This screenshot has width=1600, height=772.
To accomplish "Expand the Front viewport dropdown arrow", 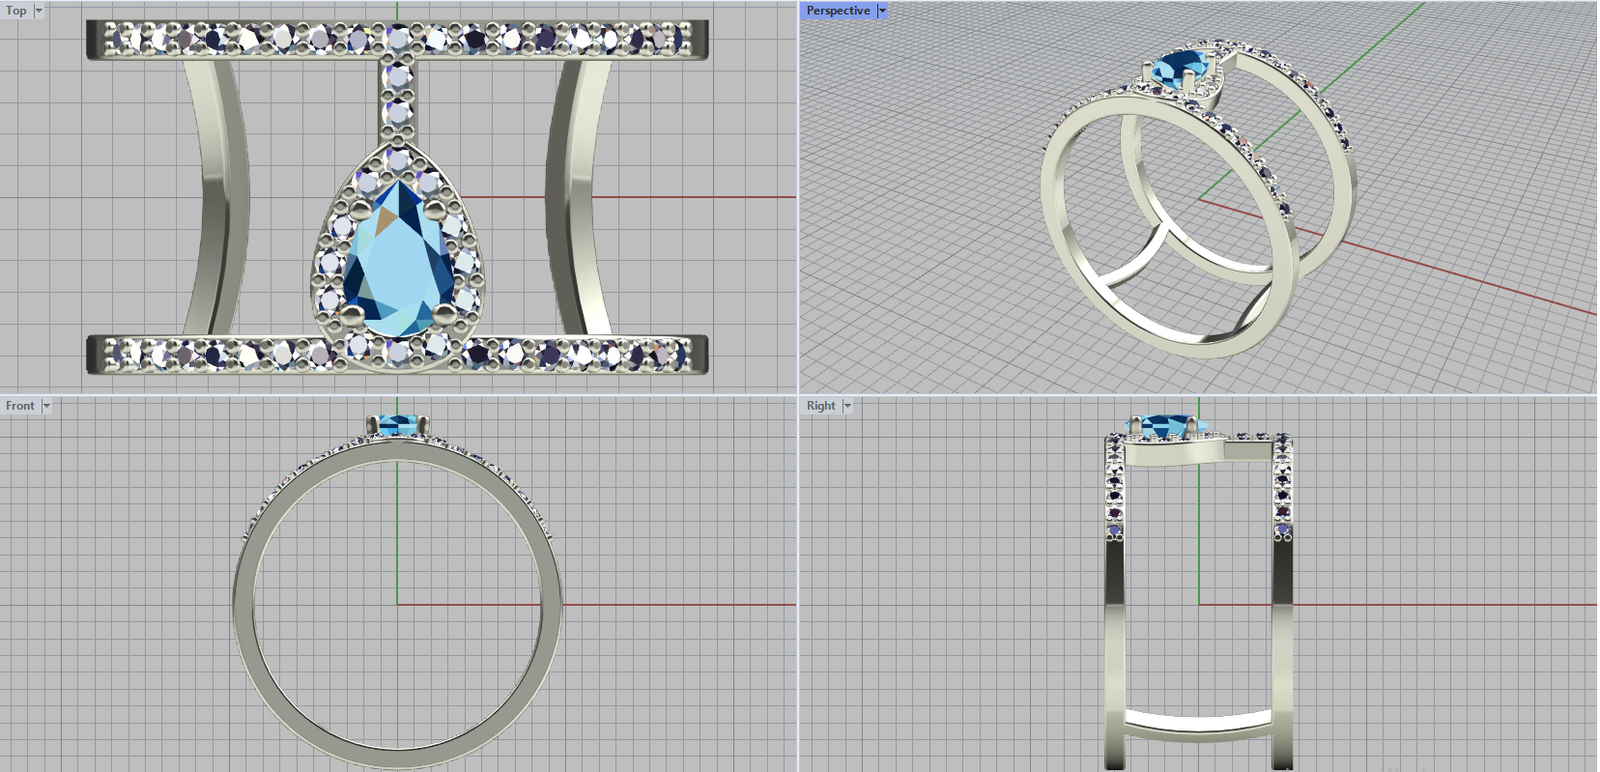I will (x=46, y=406).
